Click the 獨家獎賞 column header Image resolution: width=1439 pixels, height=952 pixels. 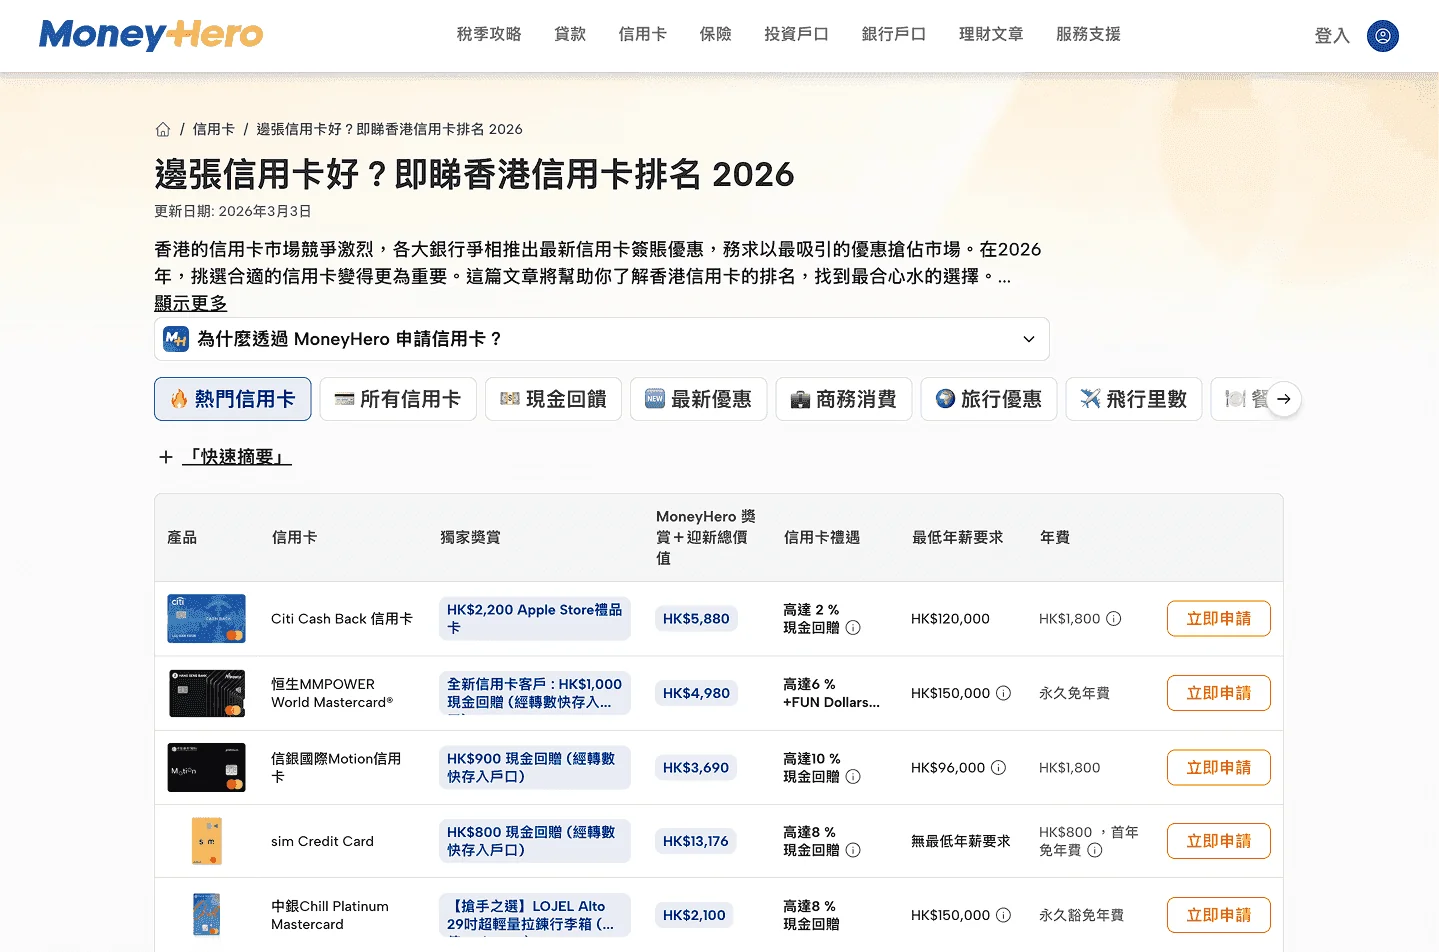[x=470, y=538]
